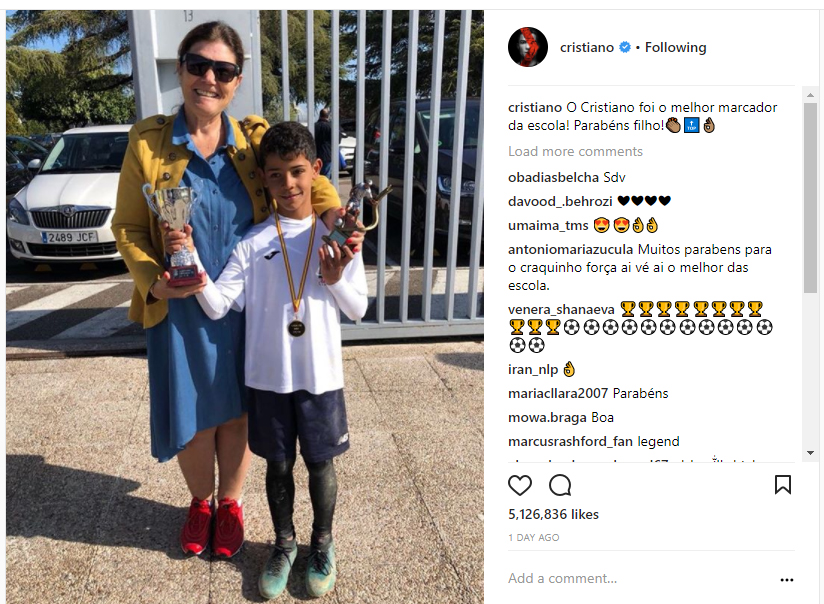Open venera_shanaeva's profile

coord(561,309)
